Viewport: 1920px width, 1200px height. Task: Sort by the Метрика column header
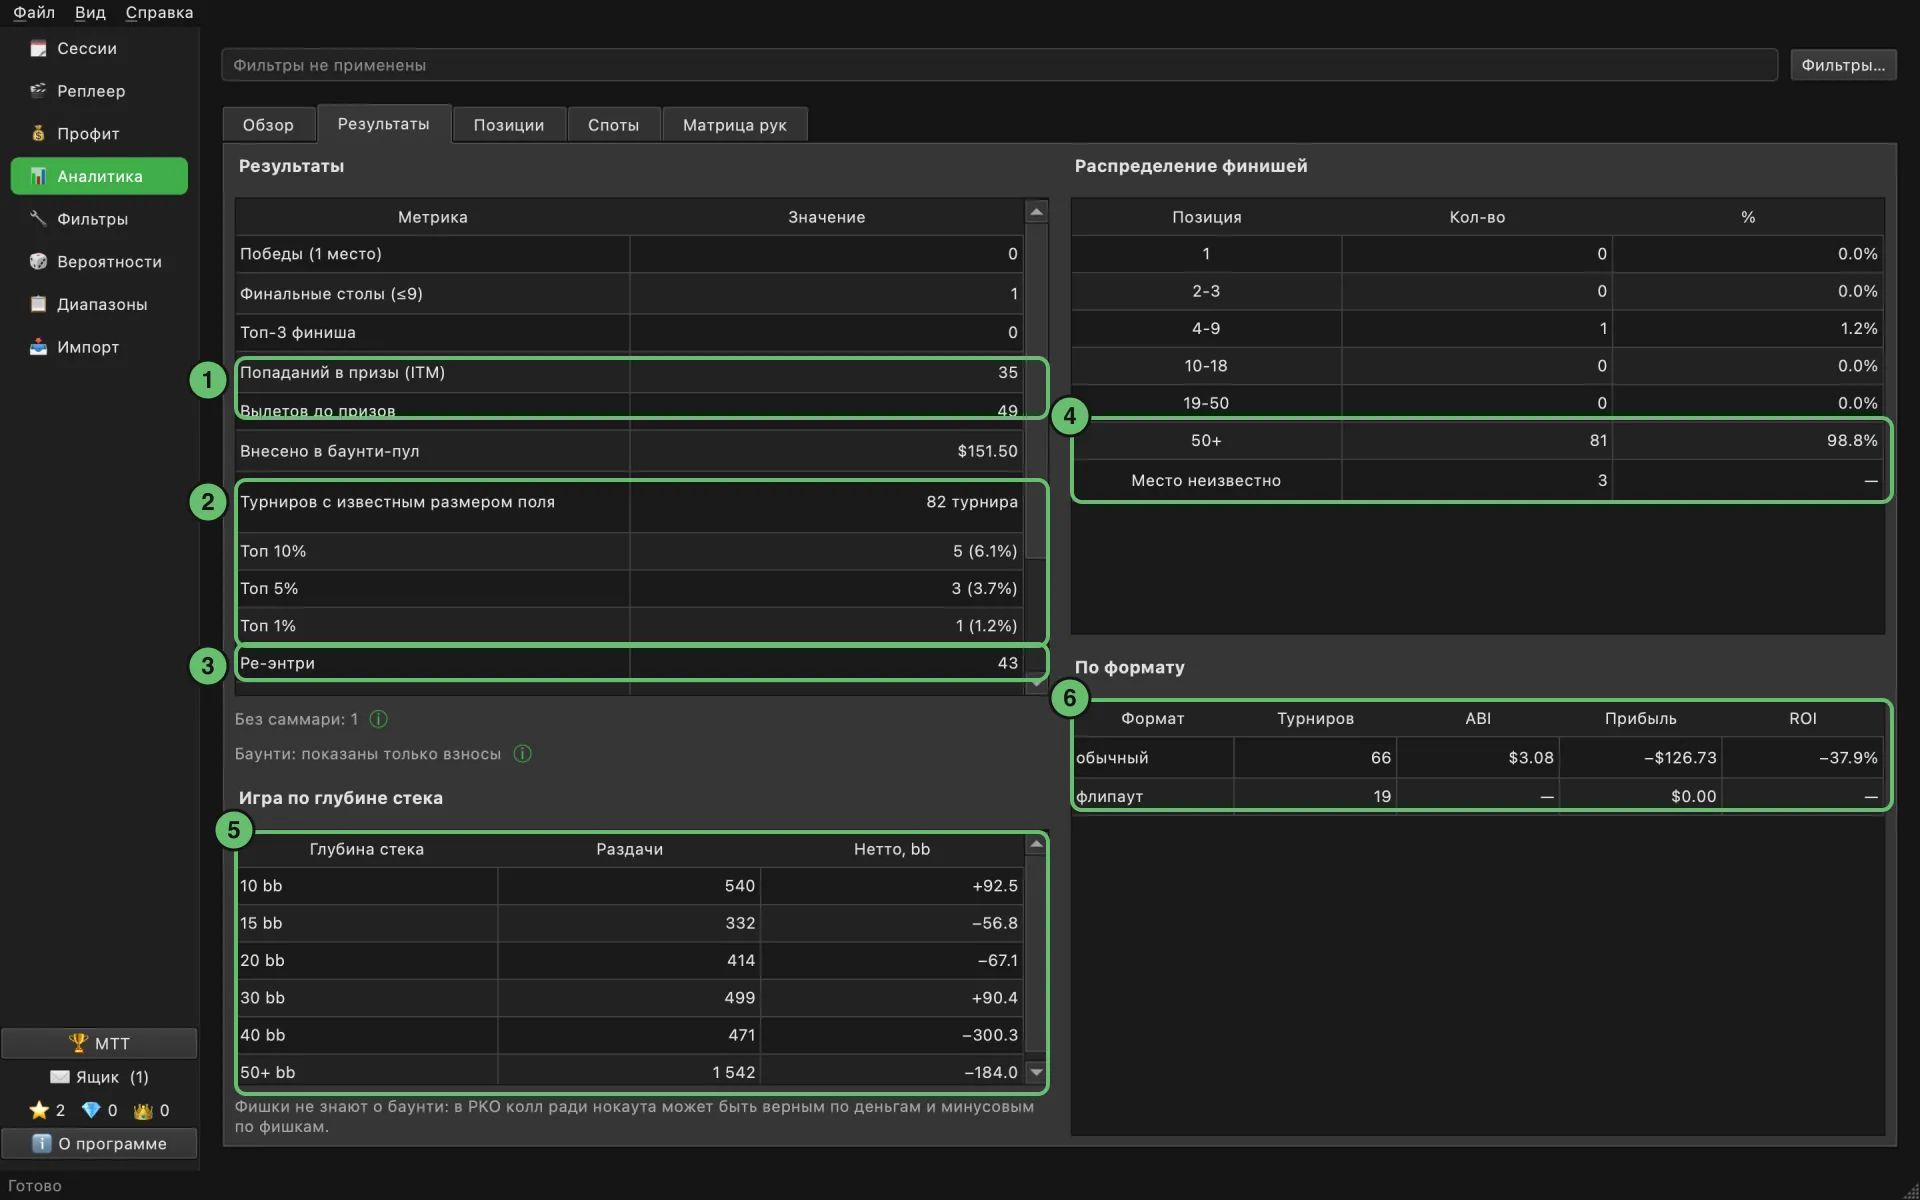(432, 217)
